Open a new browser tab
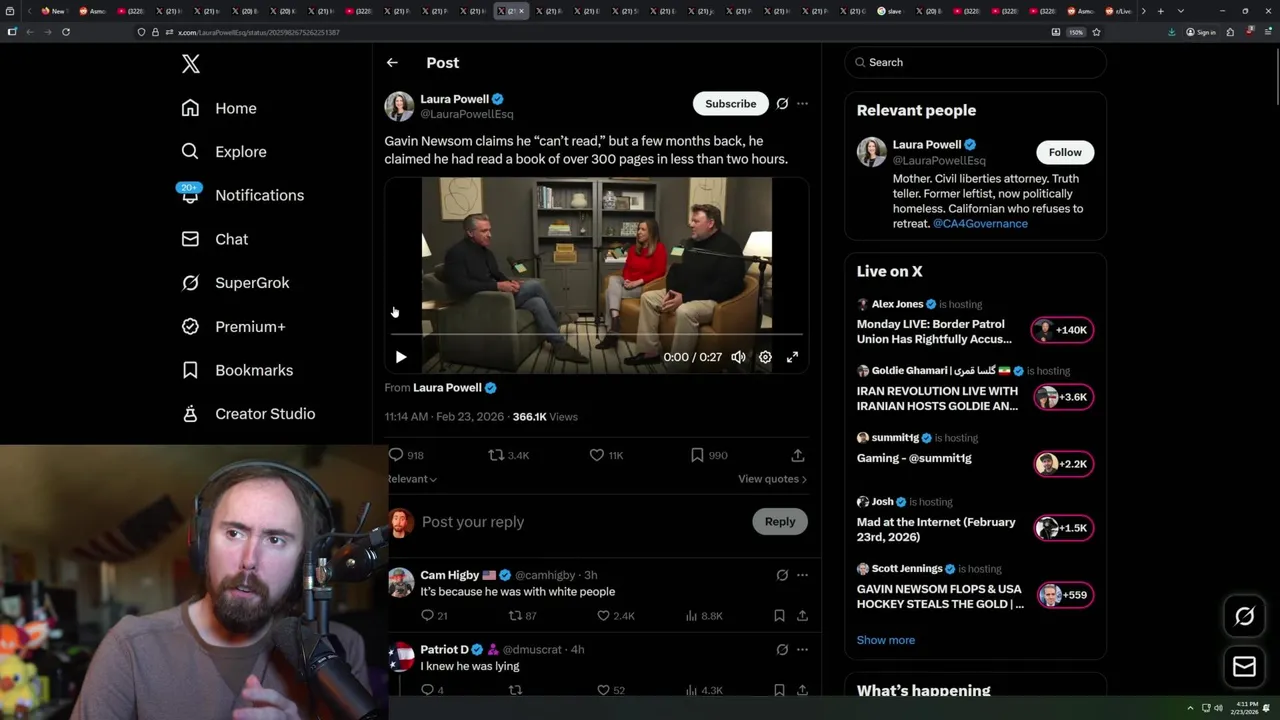 (1160, 11)
